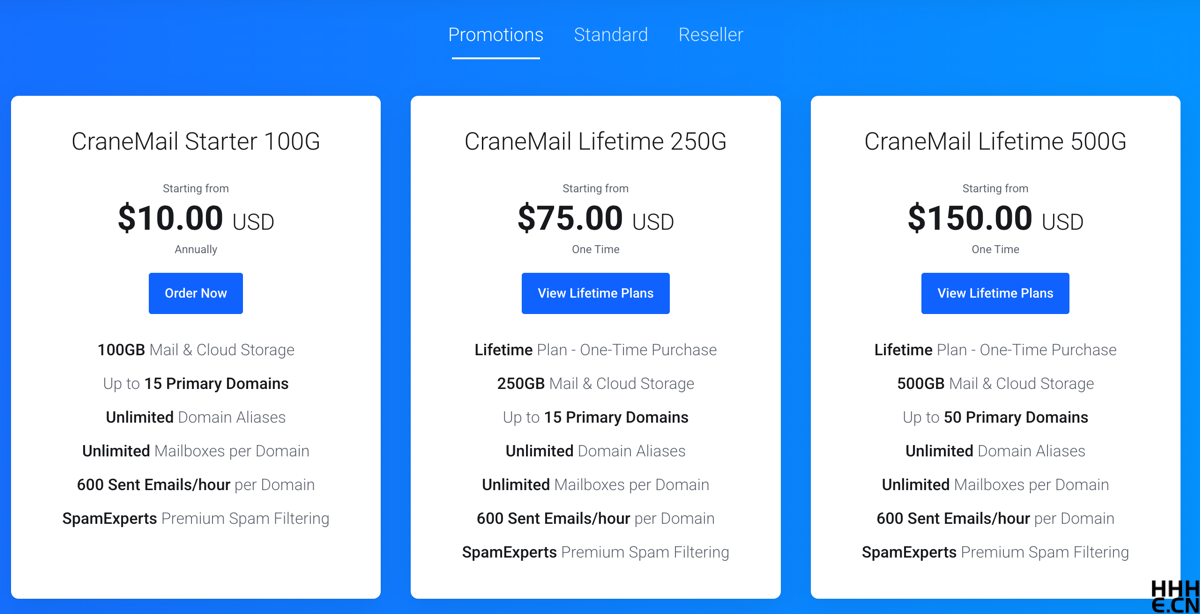Click the 100GB Mail & Cloud Storage feature

196,350
